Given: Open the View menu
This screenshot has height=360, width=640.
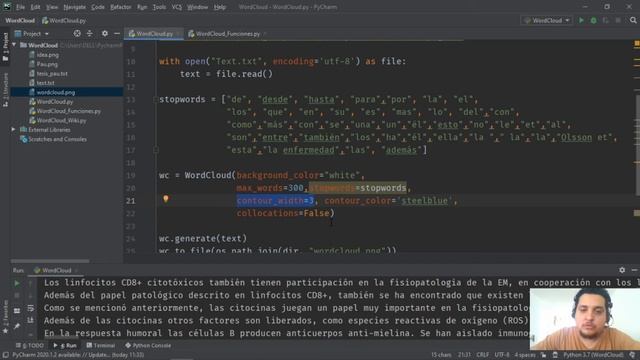Looking at the screenshot, I should [x=52, y=7].
